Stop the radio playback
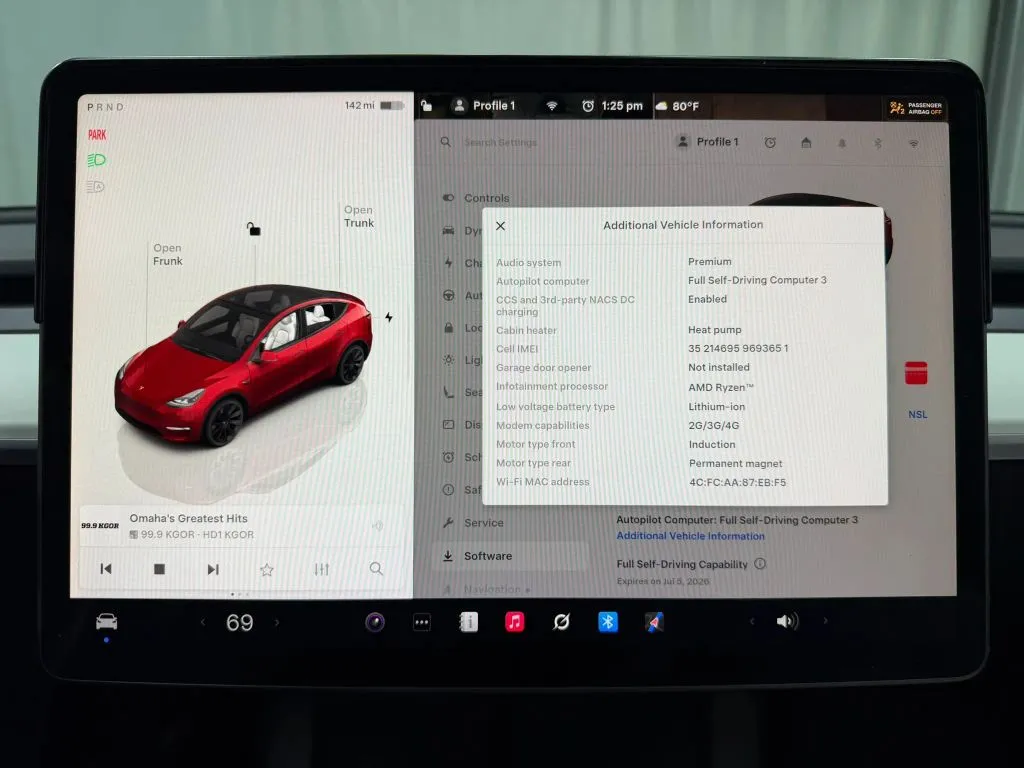 pos(159,569)
